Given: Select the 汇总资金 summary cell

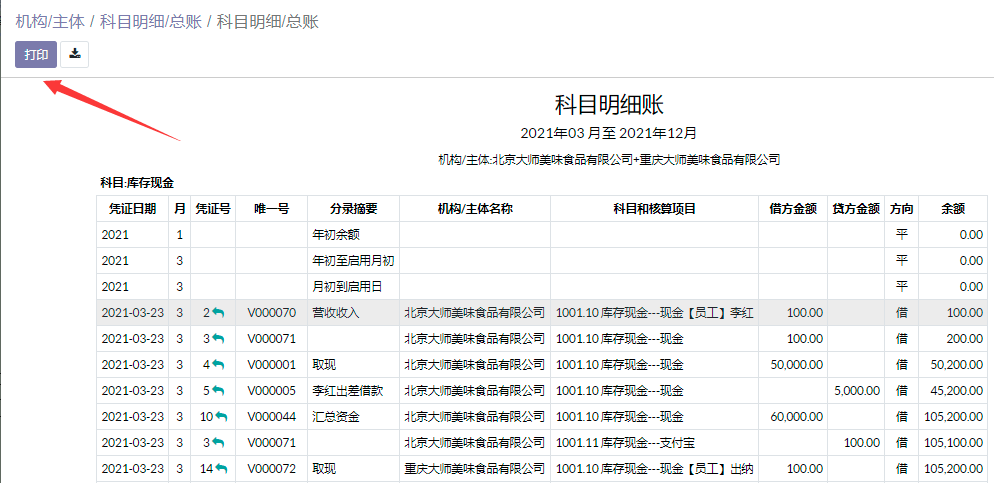Looking at the screenshot, I should 354,416.
